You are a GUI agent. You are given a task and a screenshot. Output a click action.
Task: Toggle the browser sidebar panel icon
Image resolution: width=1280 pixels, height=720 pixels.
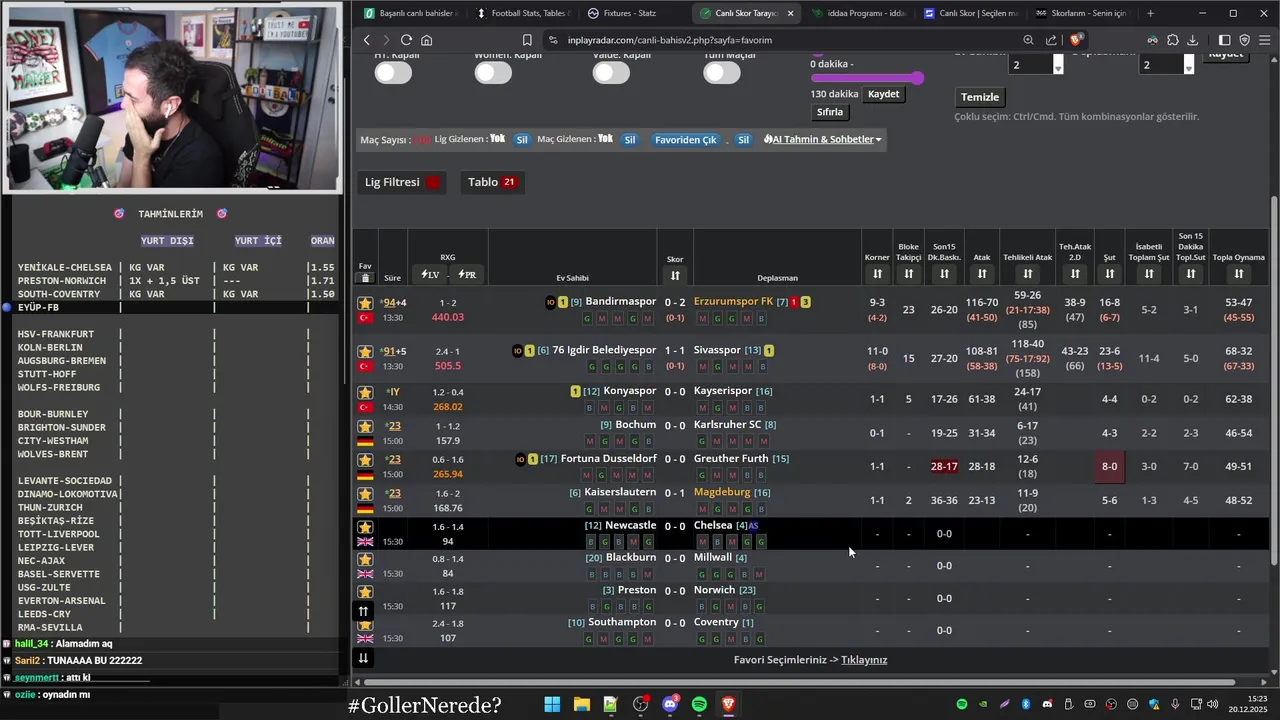[x=1224, y=40]
